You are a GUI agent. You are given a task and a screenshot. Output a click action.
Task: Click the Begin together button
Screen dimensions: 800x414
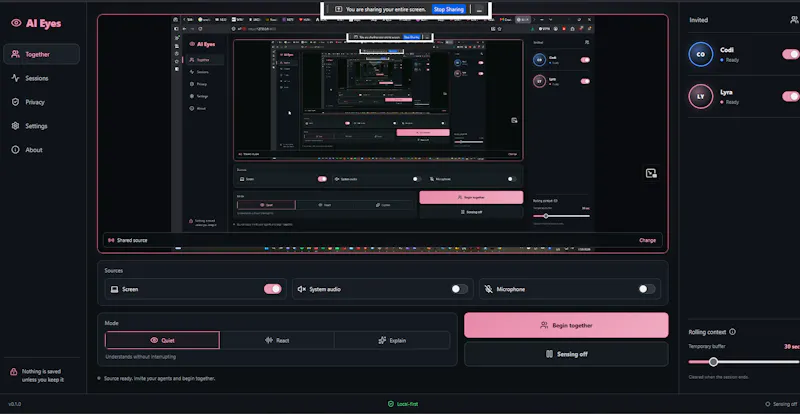[x=566, y=325]
